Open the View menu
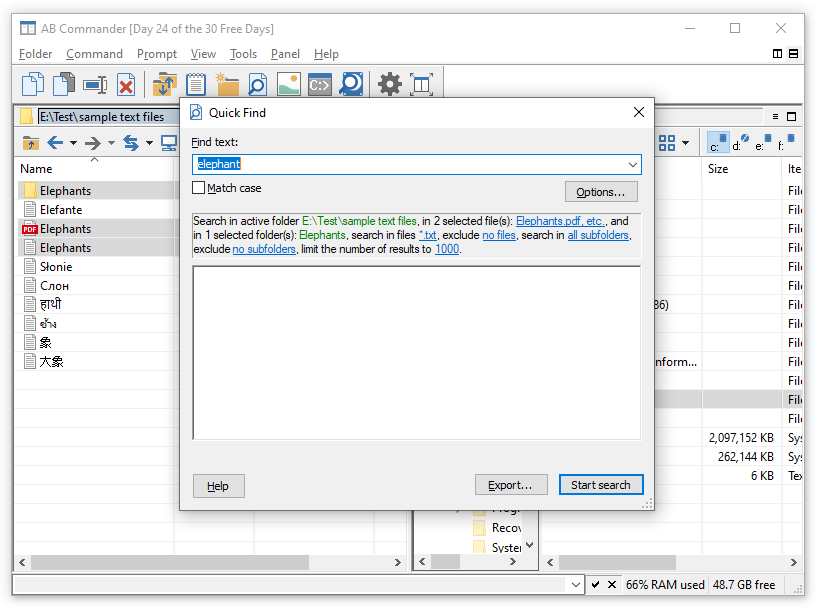This screenshot has height=611, width=820. point(203,54)
